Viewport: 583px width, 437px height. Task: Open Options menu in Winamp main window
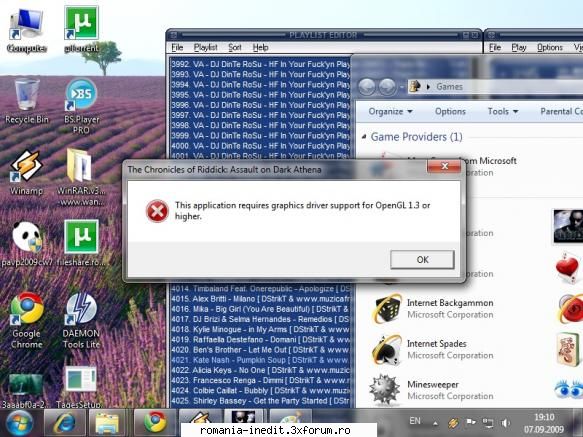tap(550, 47)
